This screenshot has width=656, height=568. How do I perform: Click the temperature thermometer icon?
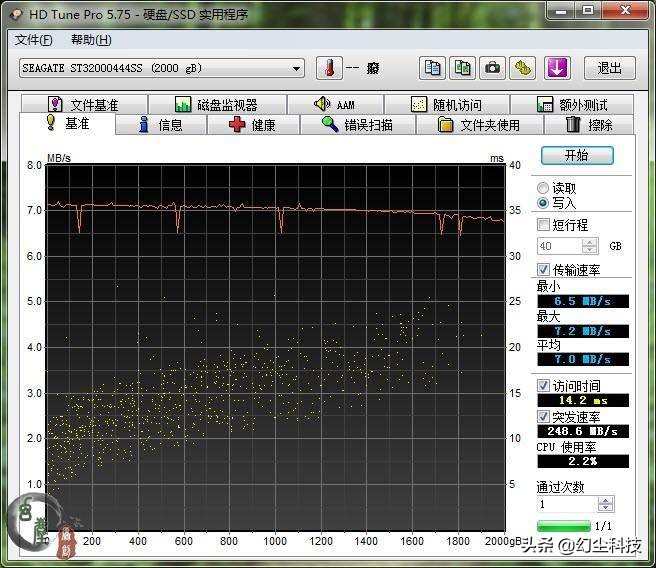tap(329, 68)
